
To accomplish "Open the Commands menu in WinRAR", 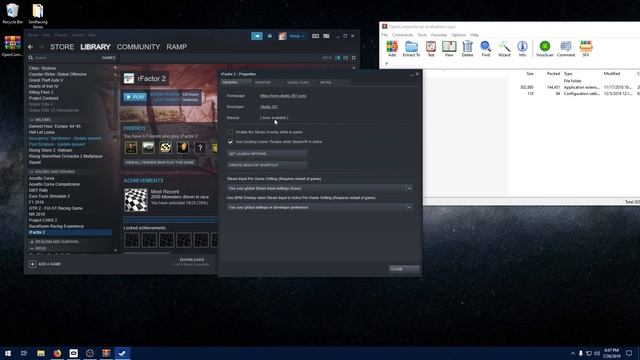I will coord(402,35).
